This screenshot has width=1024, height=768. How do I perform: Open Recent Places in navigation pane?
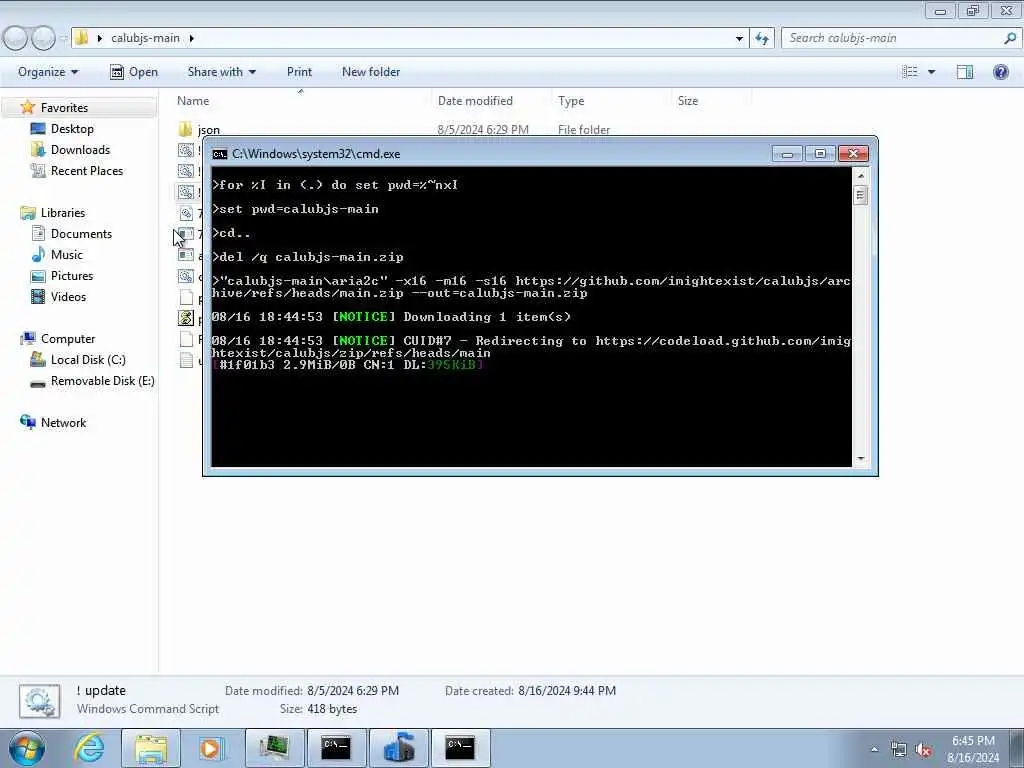(87, 170)
